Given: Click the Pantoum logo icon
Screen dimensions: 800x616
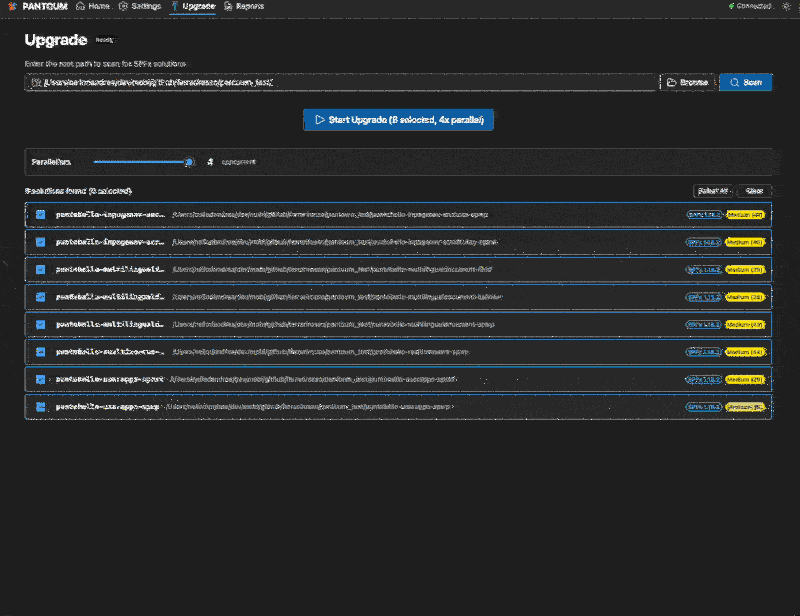Looking at the screenshot, I should click(12, 6).
